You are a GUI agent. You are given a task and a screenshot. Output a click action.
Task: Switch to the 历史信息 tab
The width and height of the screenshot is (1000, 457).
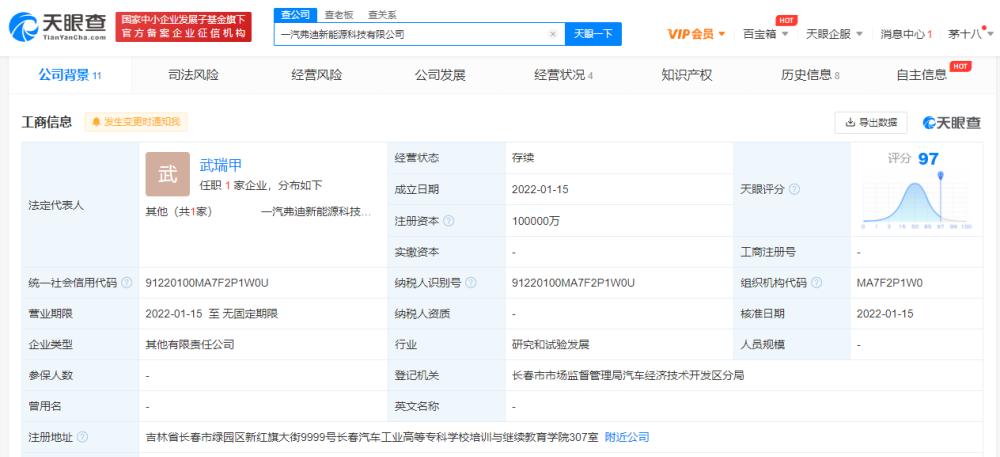point(810,75)
